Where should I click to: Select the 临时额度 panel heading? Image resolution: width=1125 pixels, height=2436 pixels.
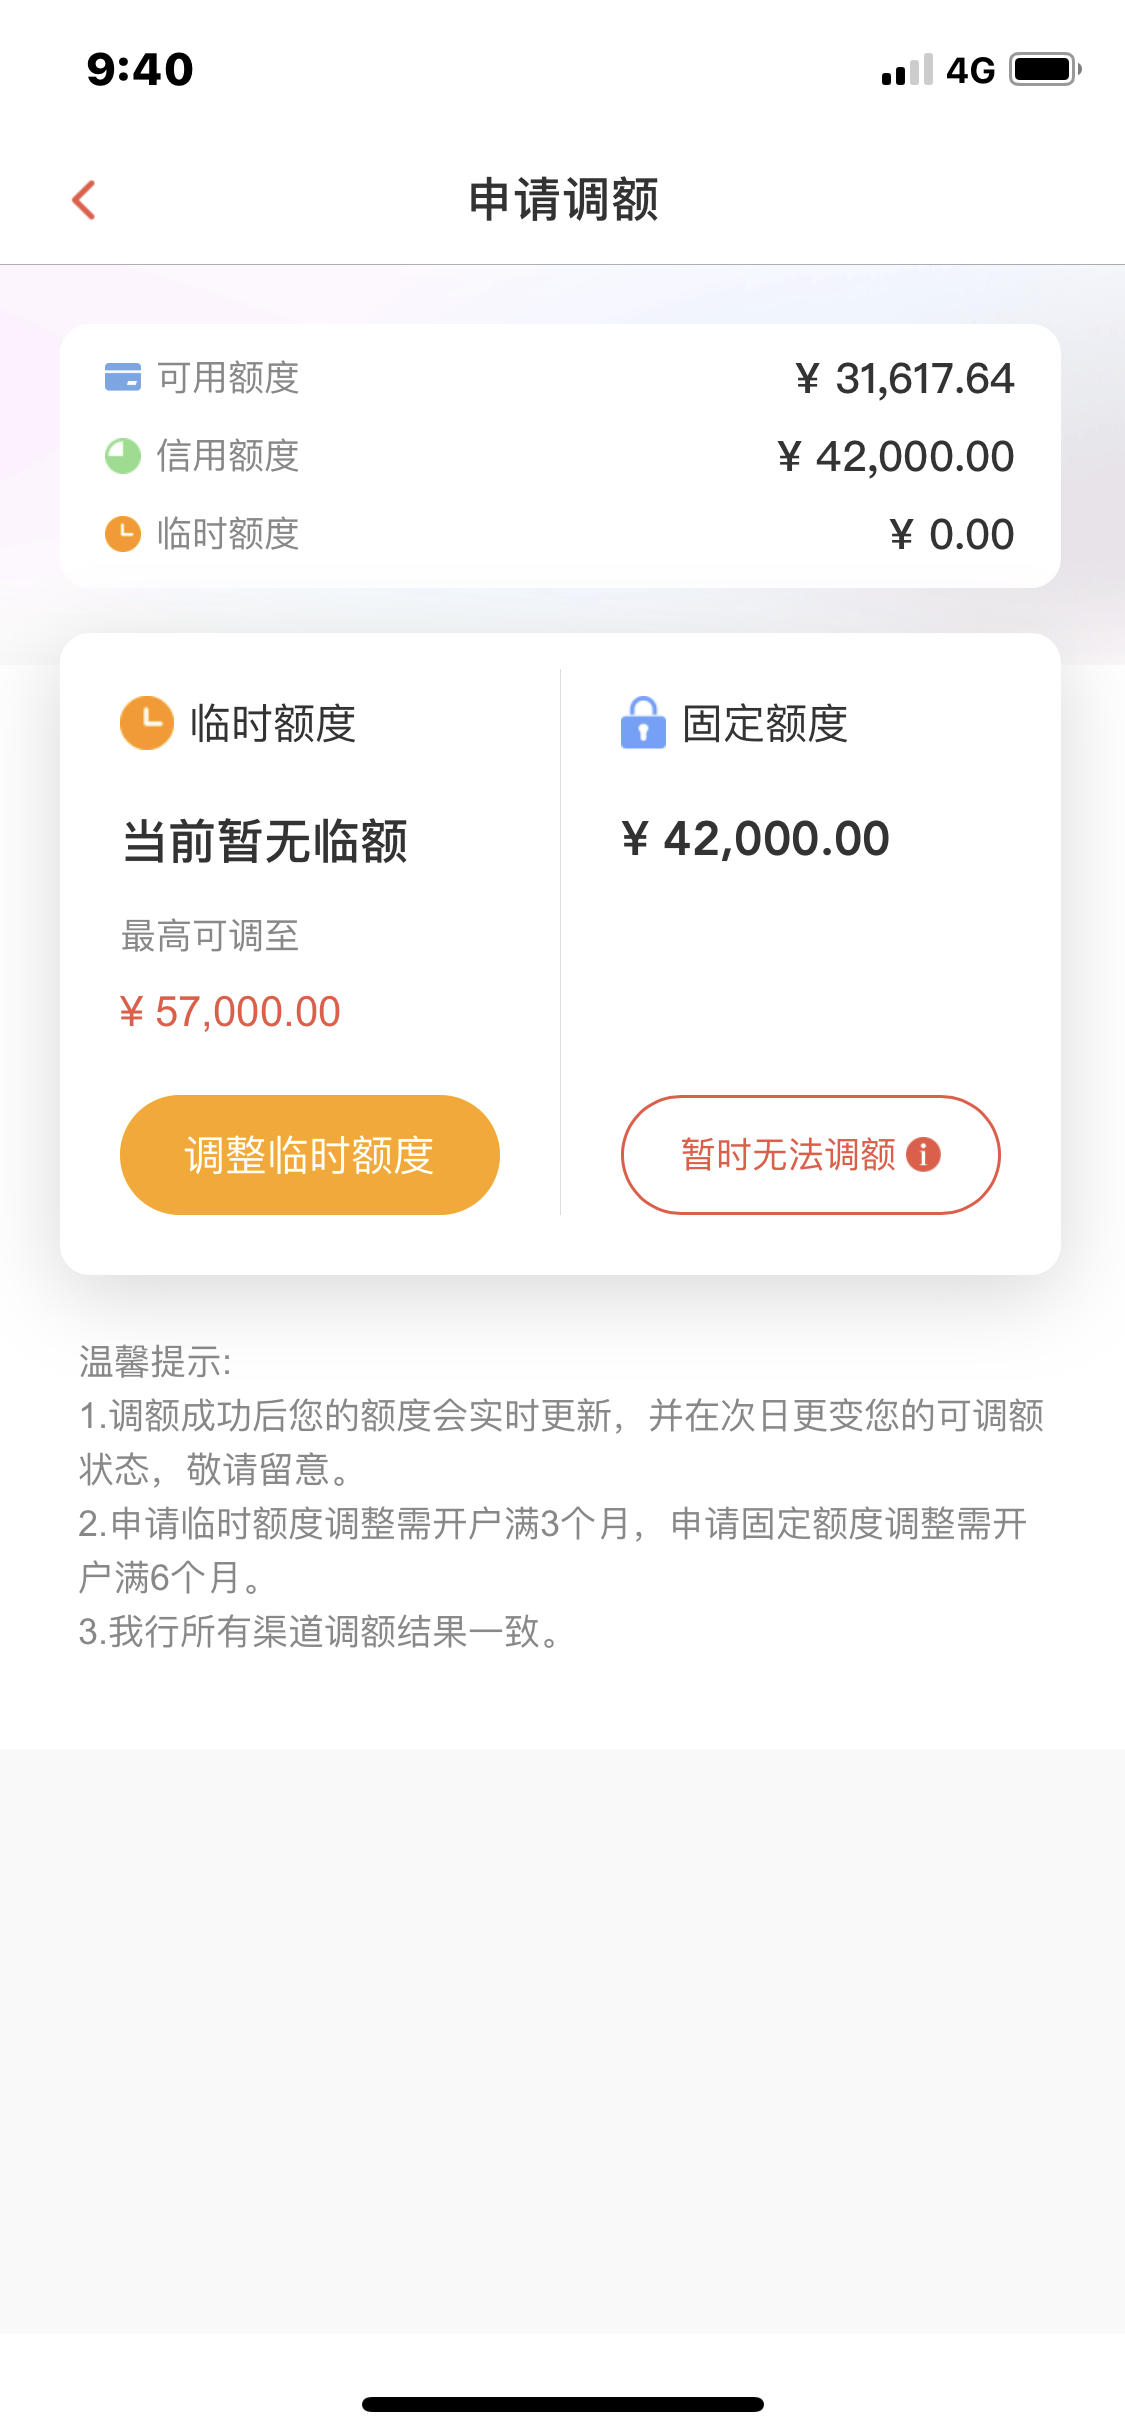point(273,723)
